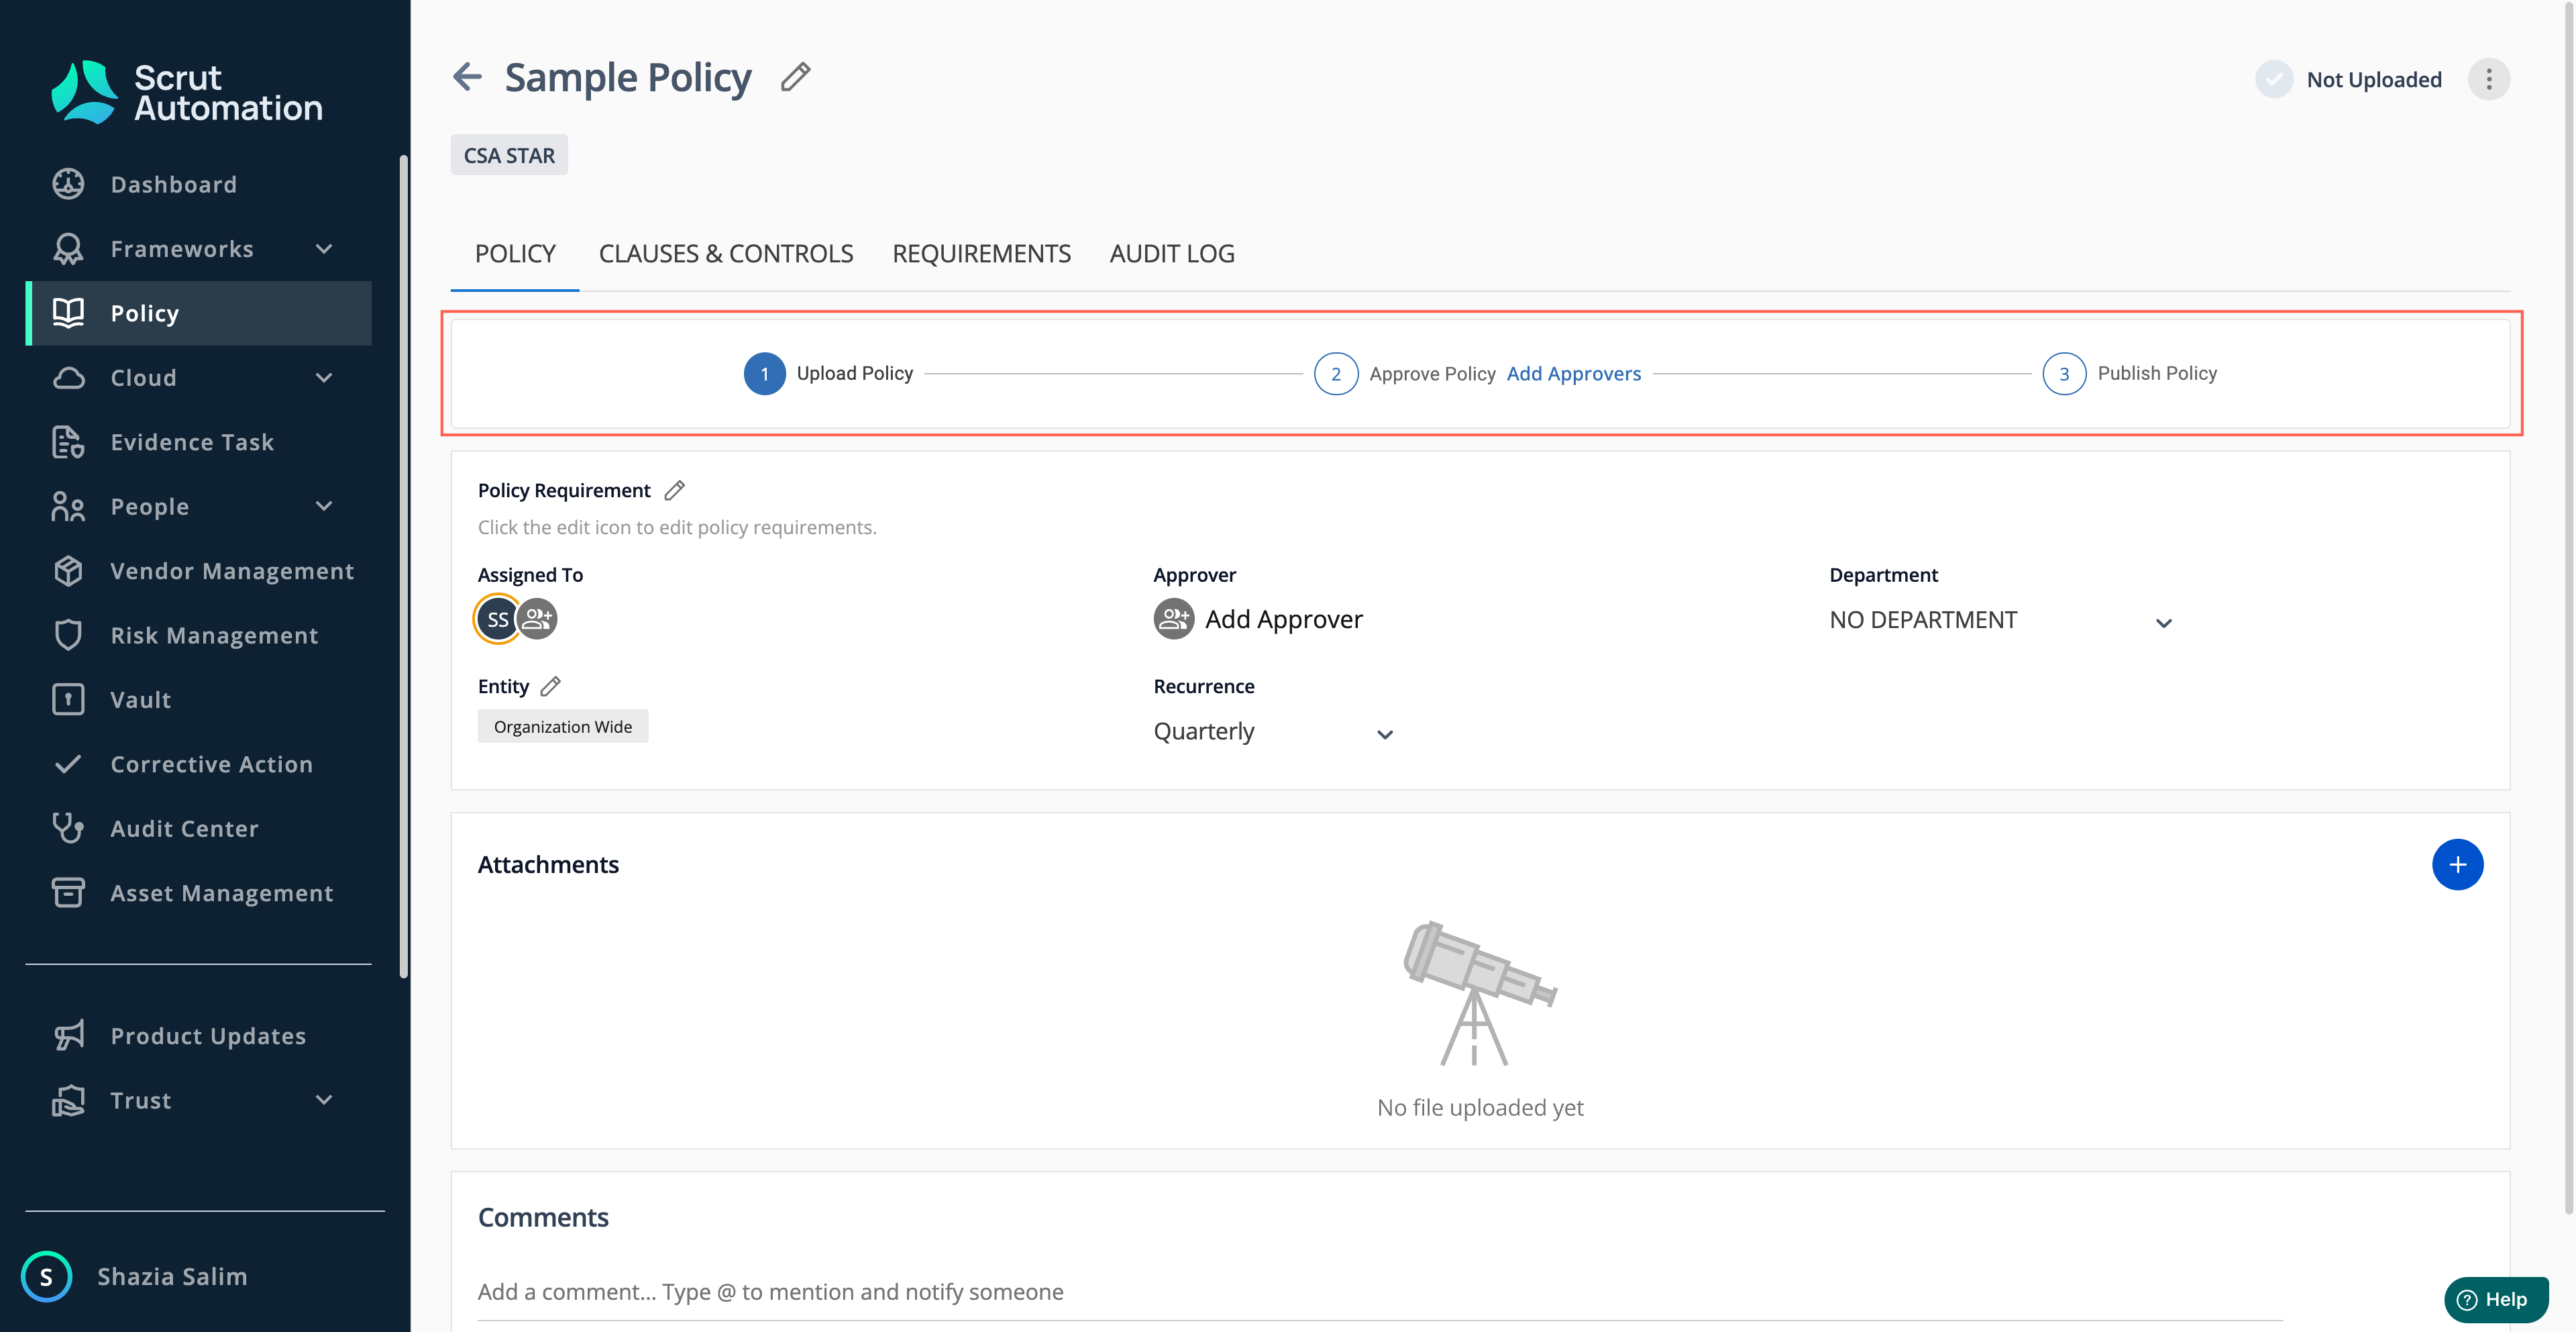Go back using the left arrow

click(467, 76)
